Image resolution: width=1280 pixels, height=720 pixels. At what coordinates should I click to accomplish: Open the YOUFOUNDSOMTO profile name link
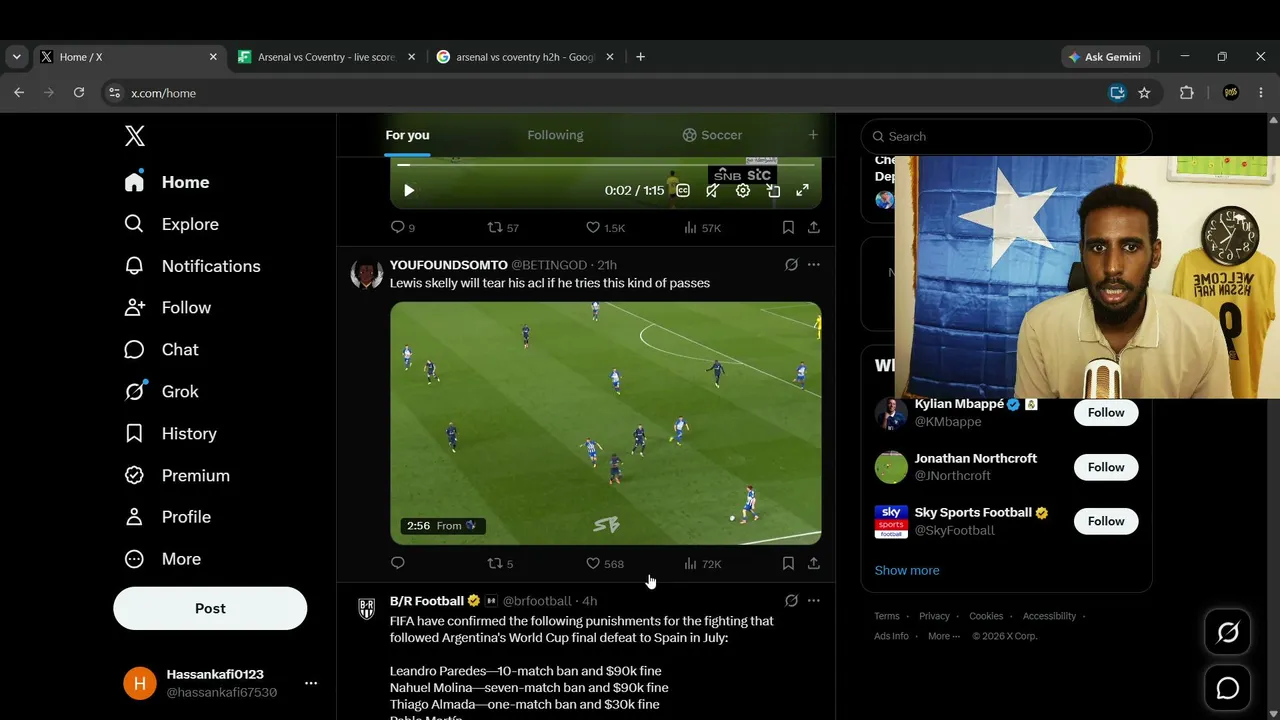coord(449,265)
